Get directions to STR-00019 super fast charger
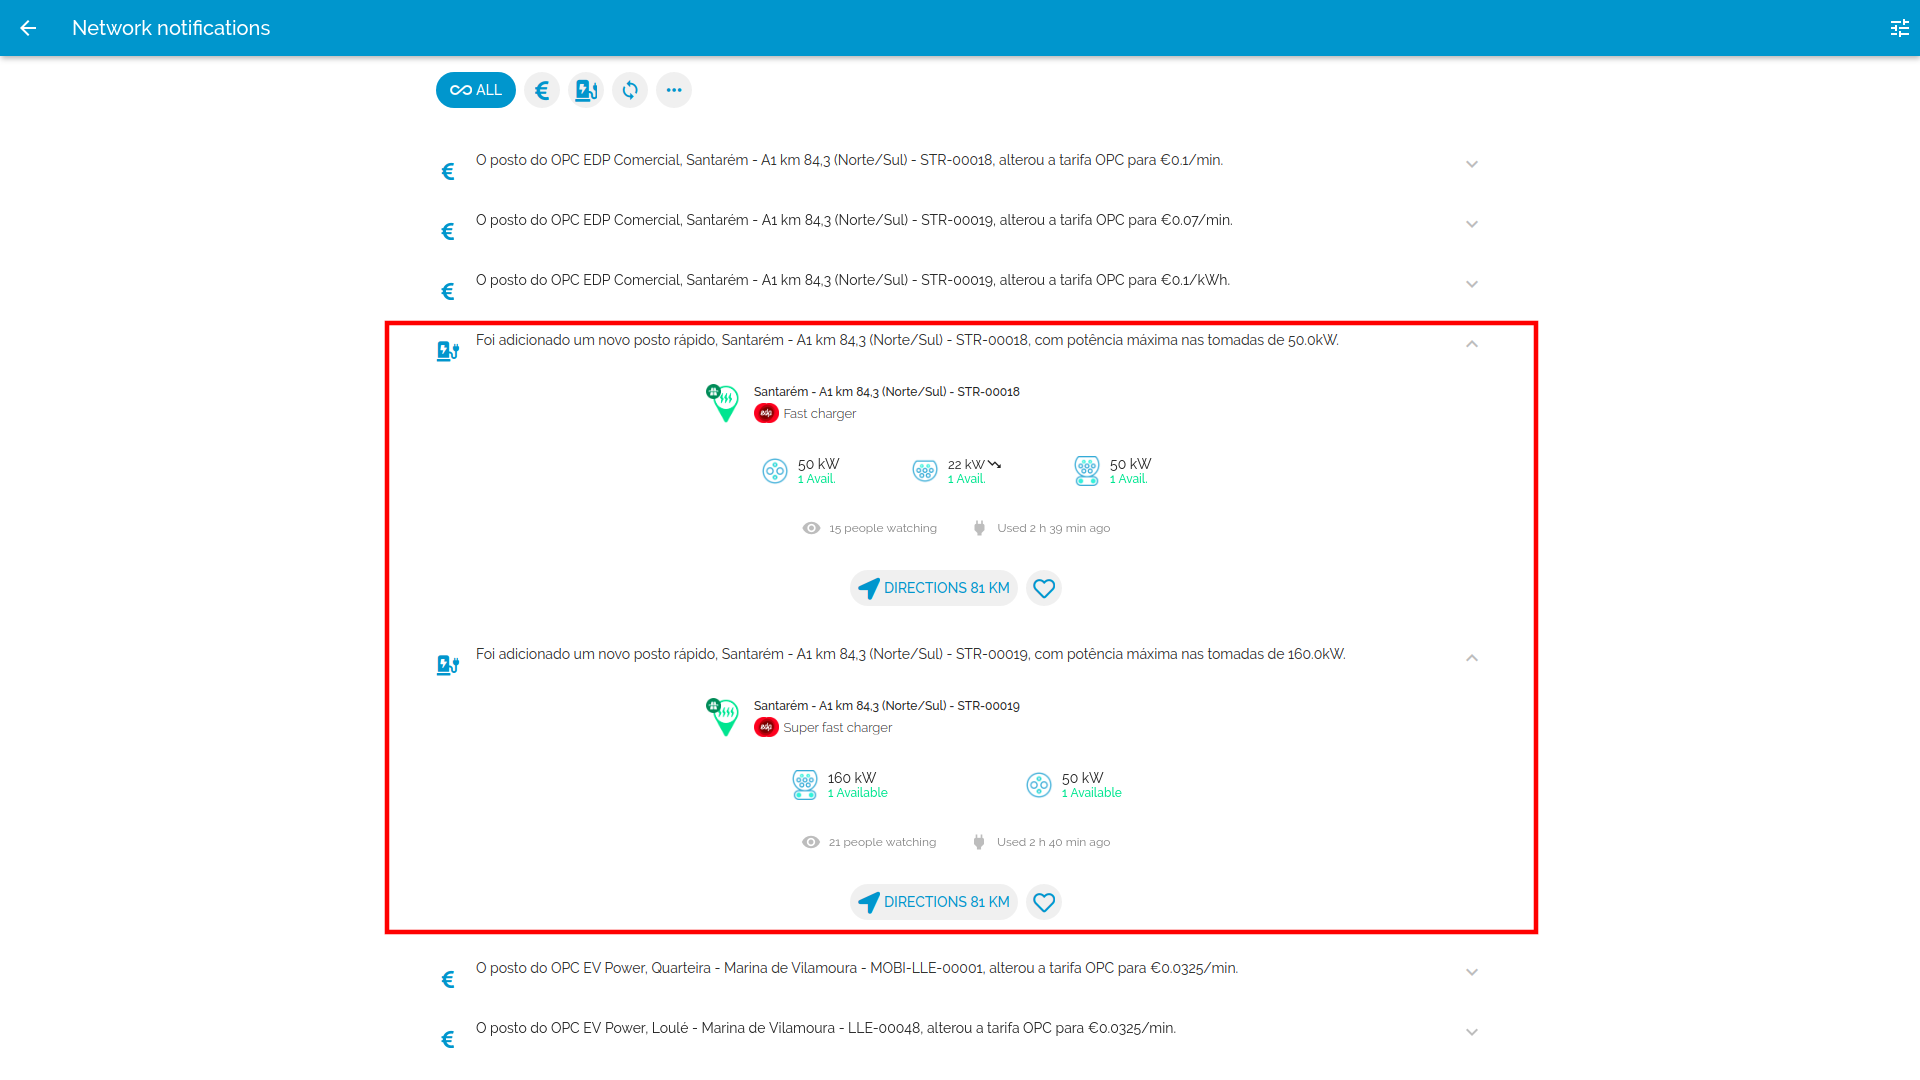This screenshot has width=1920, height=1080. click(x=934, y=902)
